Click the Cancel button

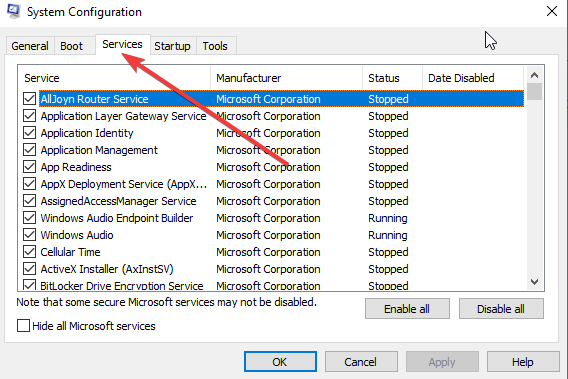361,362
